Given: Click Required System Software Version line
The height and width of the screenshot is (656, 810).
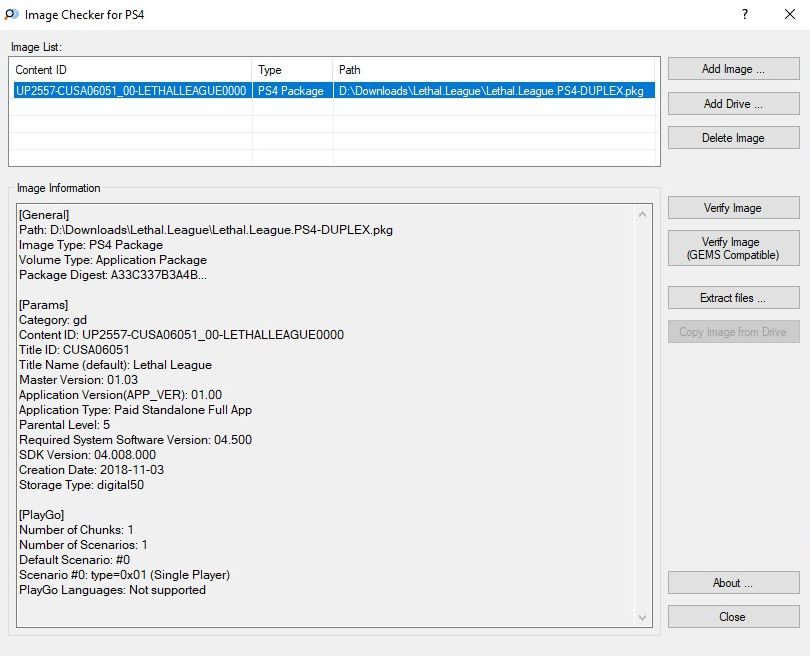Looking at the screenshot, I should [x=135, y=440].
